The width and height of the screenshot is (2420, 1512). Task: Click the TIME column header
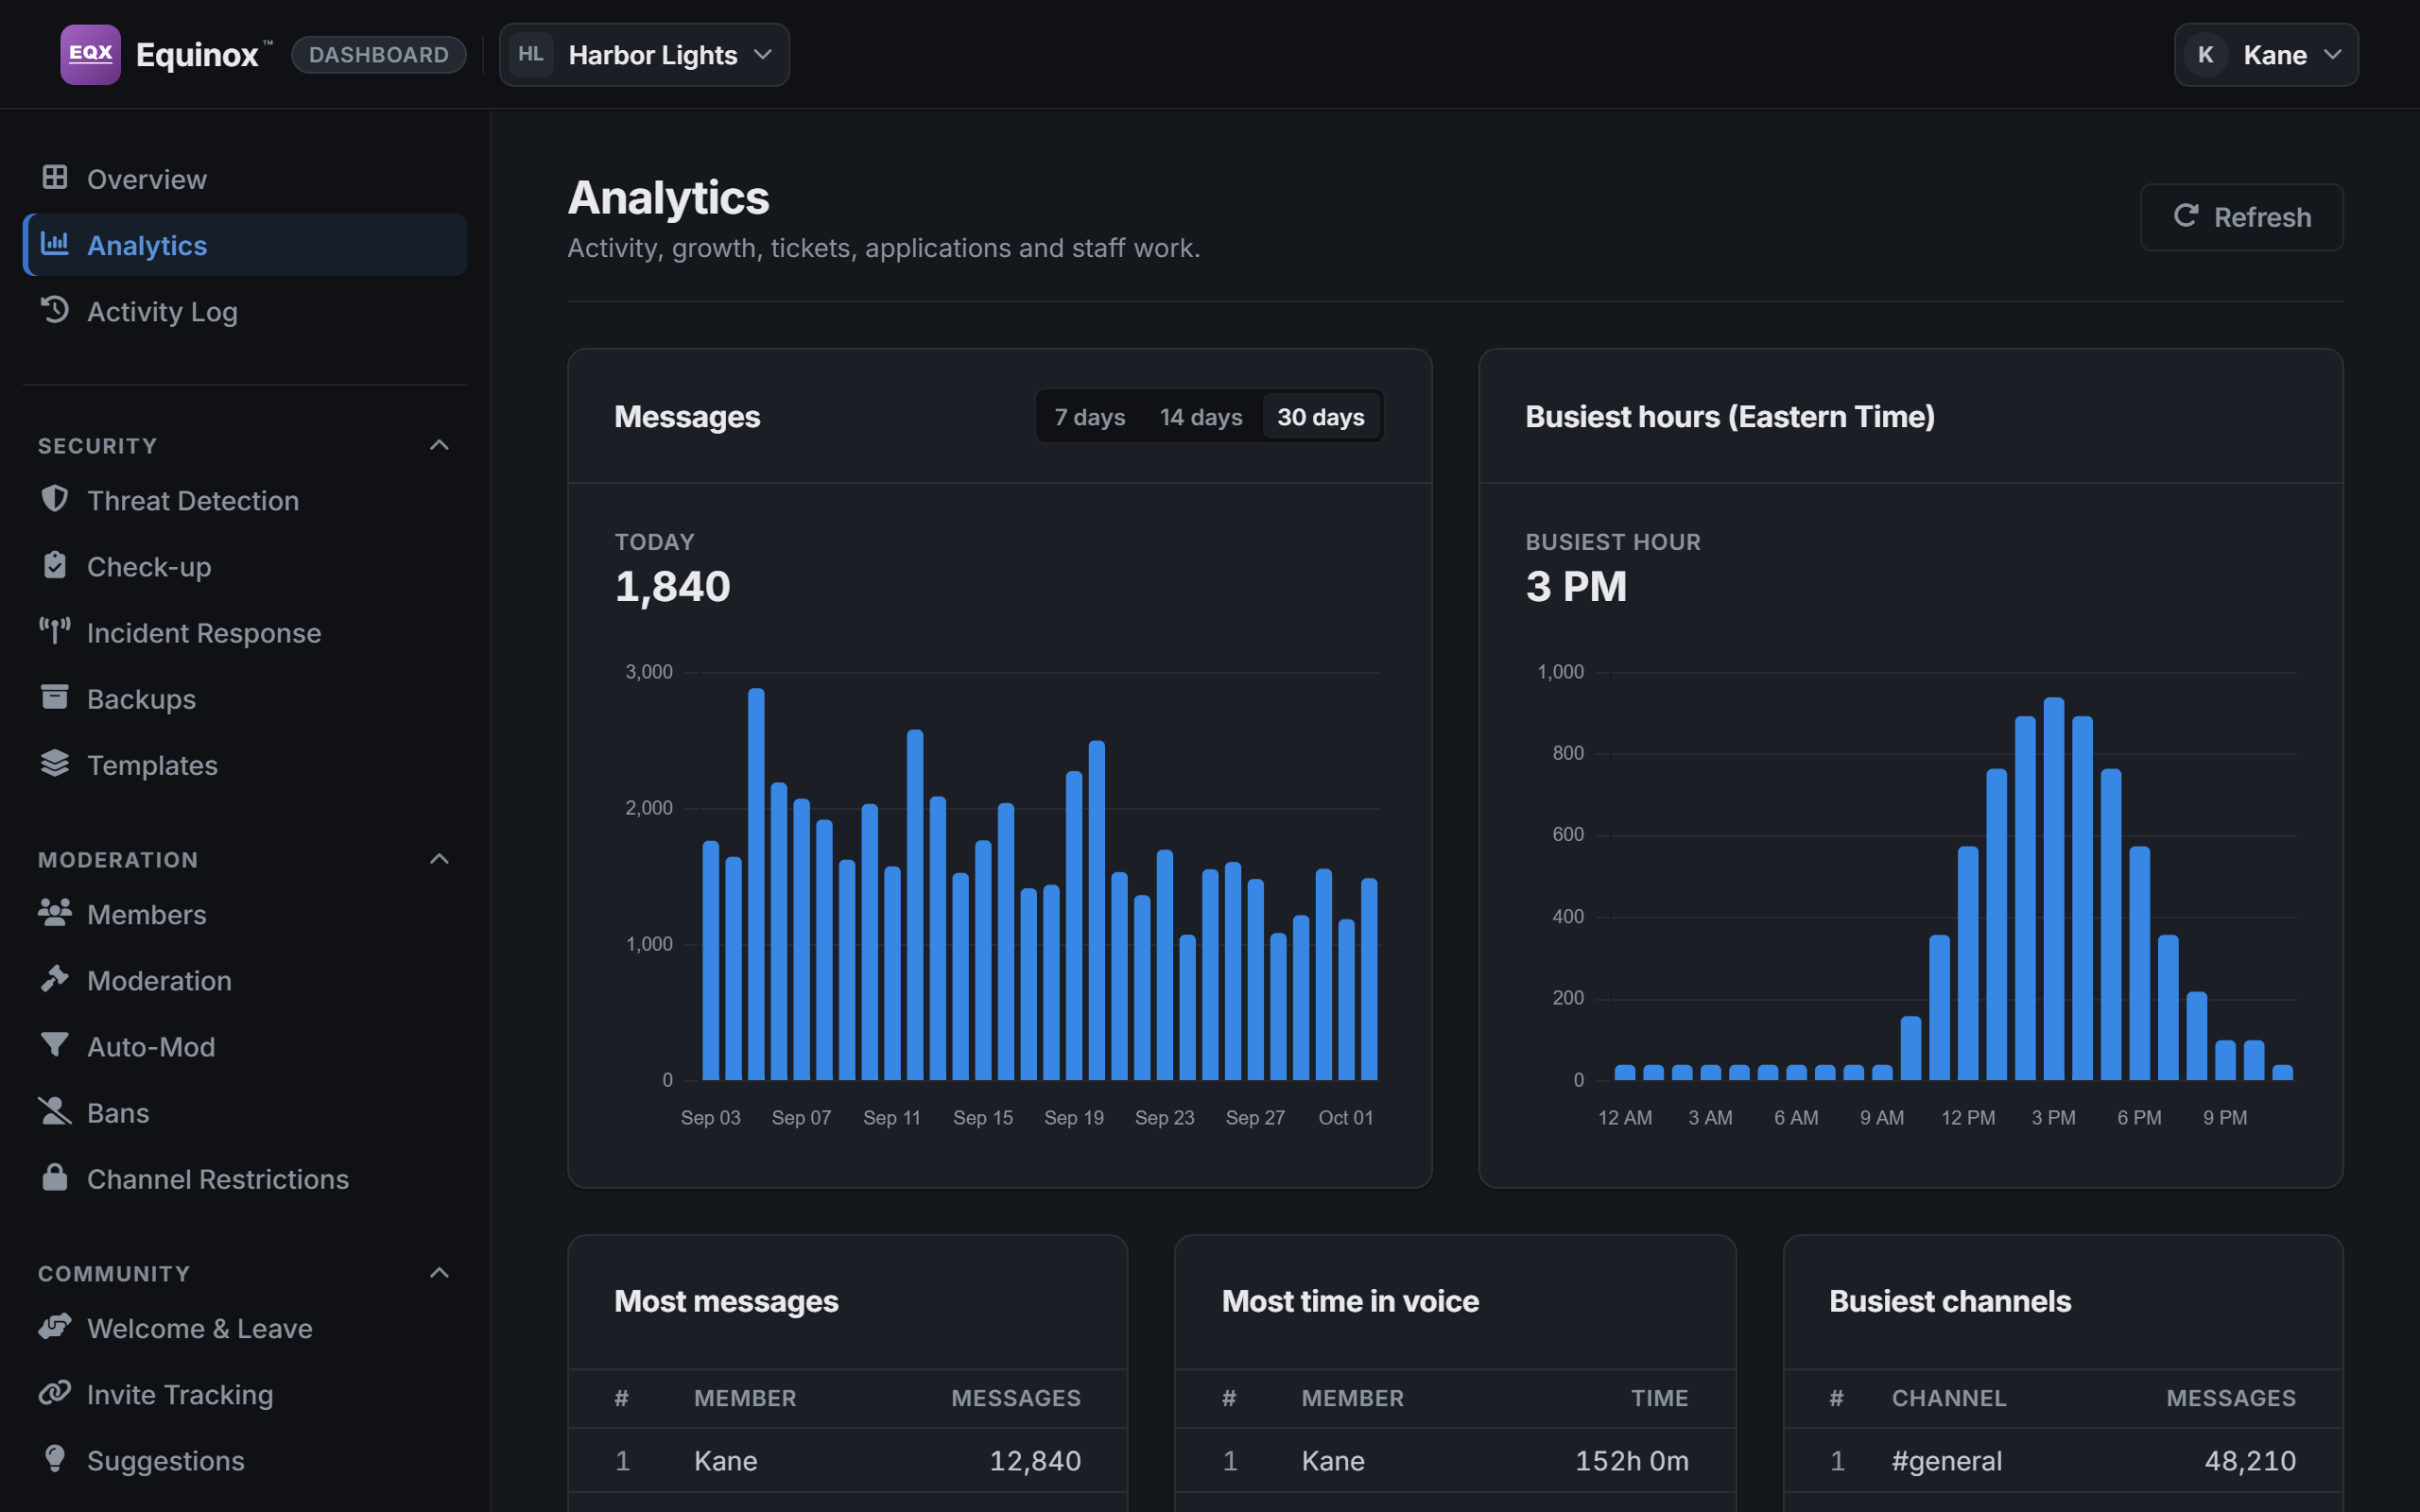click(x=1659, y=1397)
